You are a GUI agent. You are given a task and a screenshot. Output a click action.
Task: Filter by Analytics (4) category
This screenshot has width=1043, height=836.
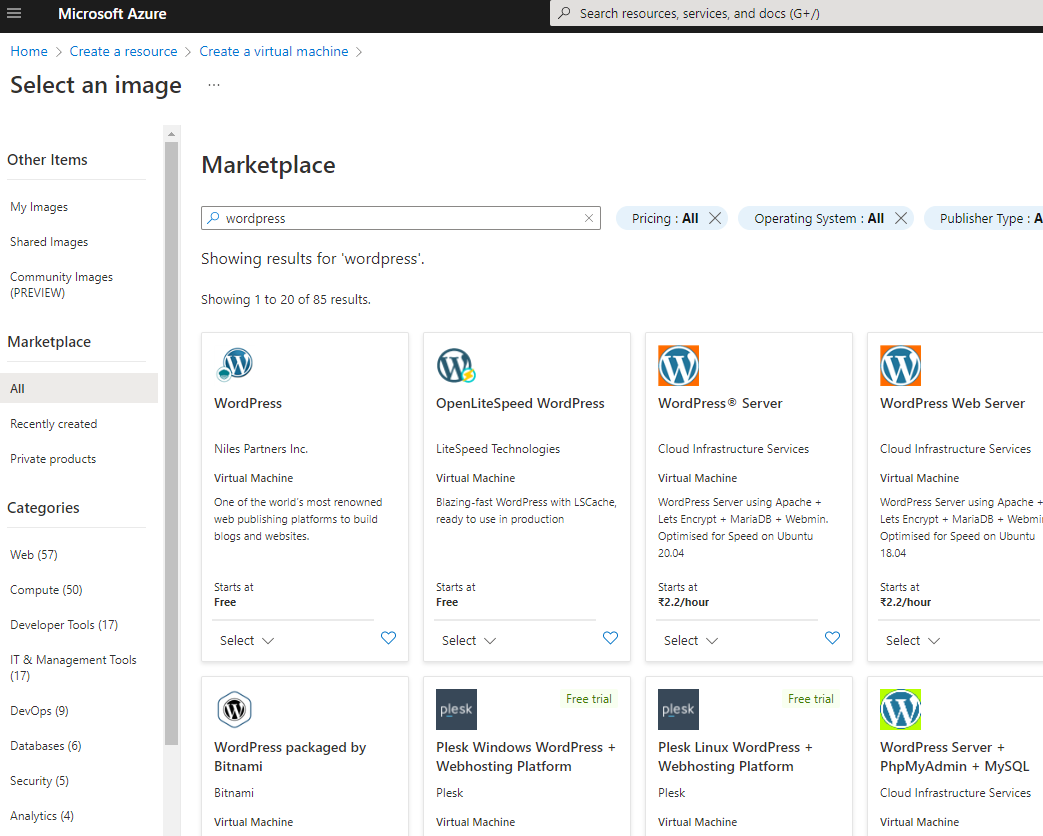click(x=42, y=816)
